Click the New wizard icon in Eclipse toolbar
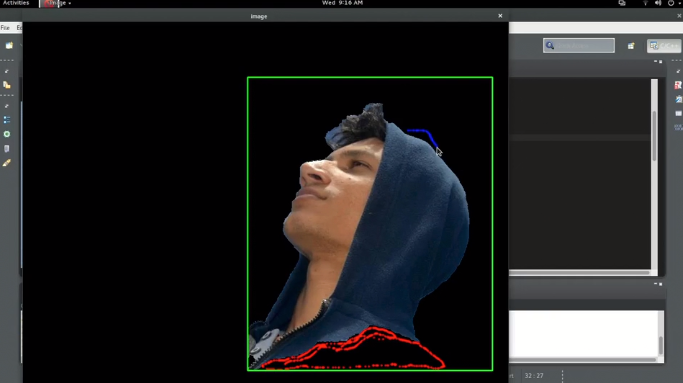 [x=9, y=45]
